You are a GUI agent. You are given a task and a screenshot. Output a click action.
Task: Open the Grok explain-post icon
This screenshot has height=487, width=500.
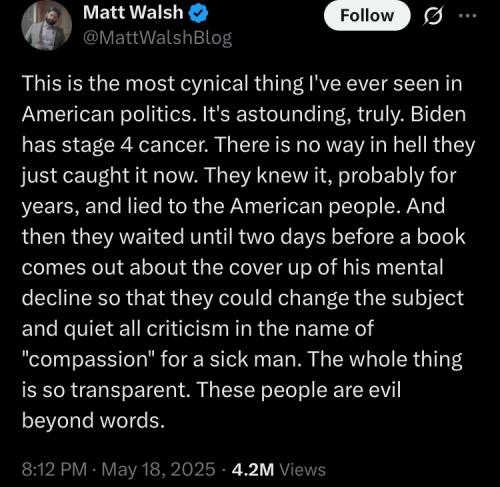coord(433,16)
